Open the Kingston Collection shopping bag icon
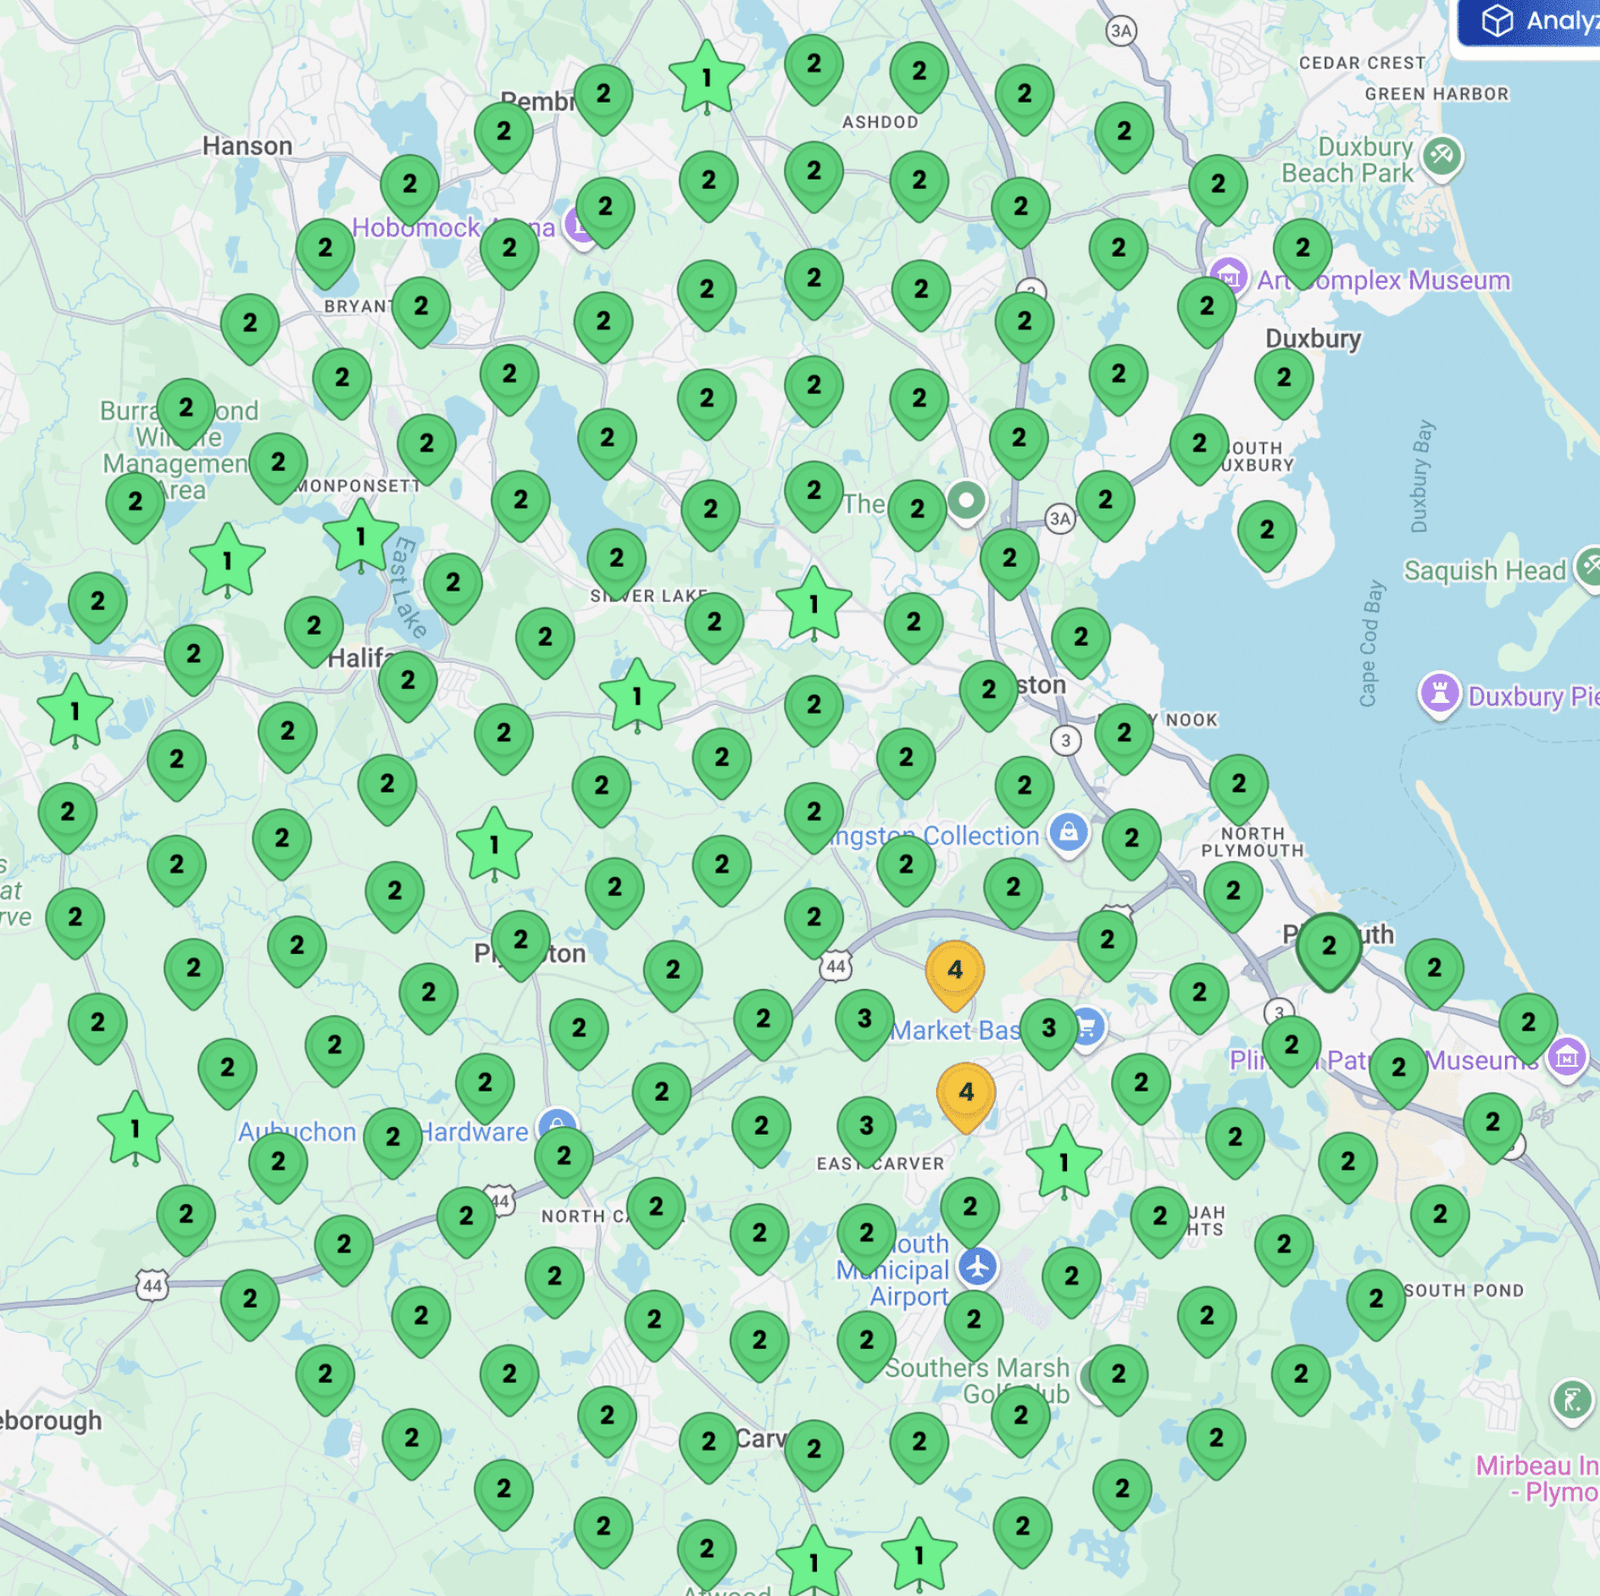Image resolution: width=1600 pixels, height=1596 pixels. point(1068,832)
